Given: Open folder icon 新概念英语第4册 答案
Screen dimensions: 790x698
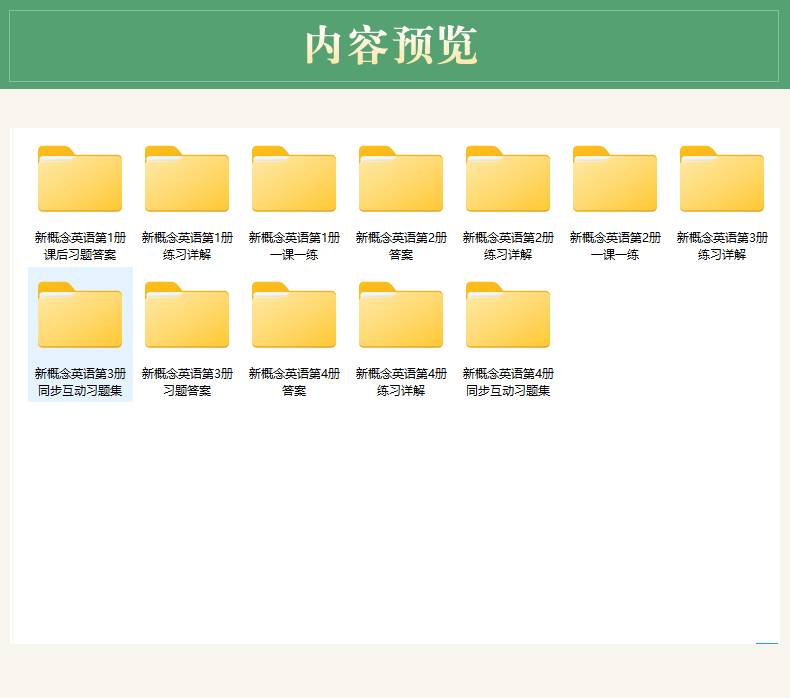Looking at the screenshot, I should [x=294, y=315].
